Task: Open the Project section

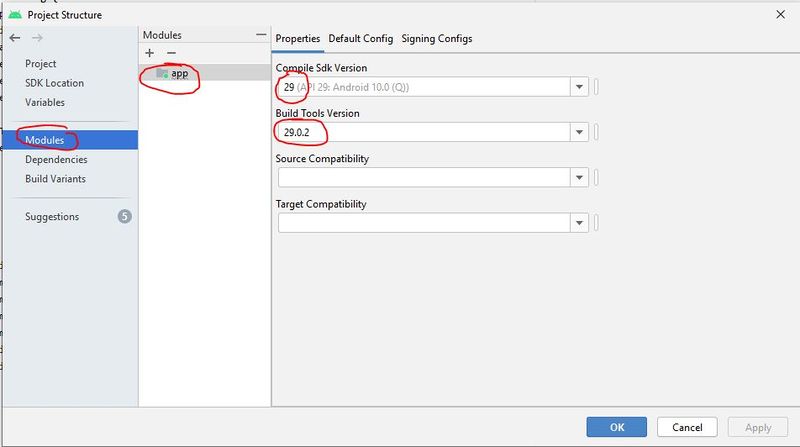Action: pos(40,64)
